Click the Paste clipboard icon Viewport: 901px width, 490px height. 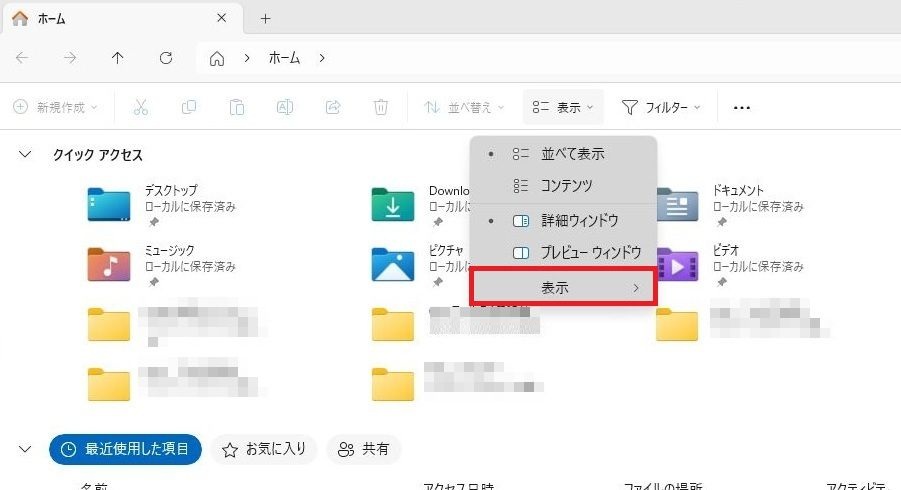[x=236, y=107]
